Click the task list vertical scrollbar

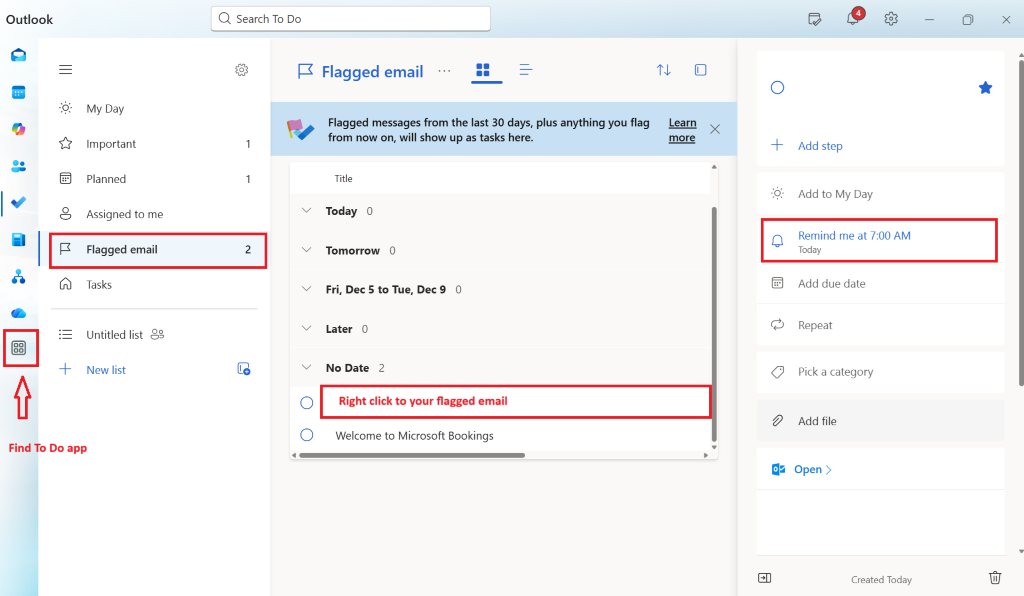tap(714, 324)
